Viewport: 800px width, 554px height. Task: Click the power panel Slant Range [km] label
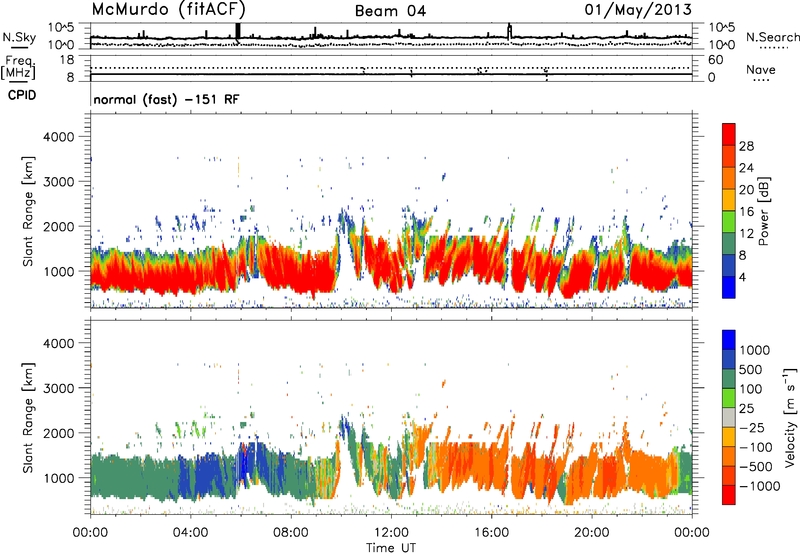click(x=28, y=211)
